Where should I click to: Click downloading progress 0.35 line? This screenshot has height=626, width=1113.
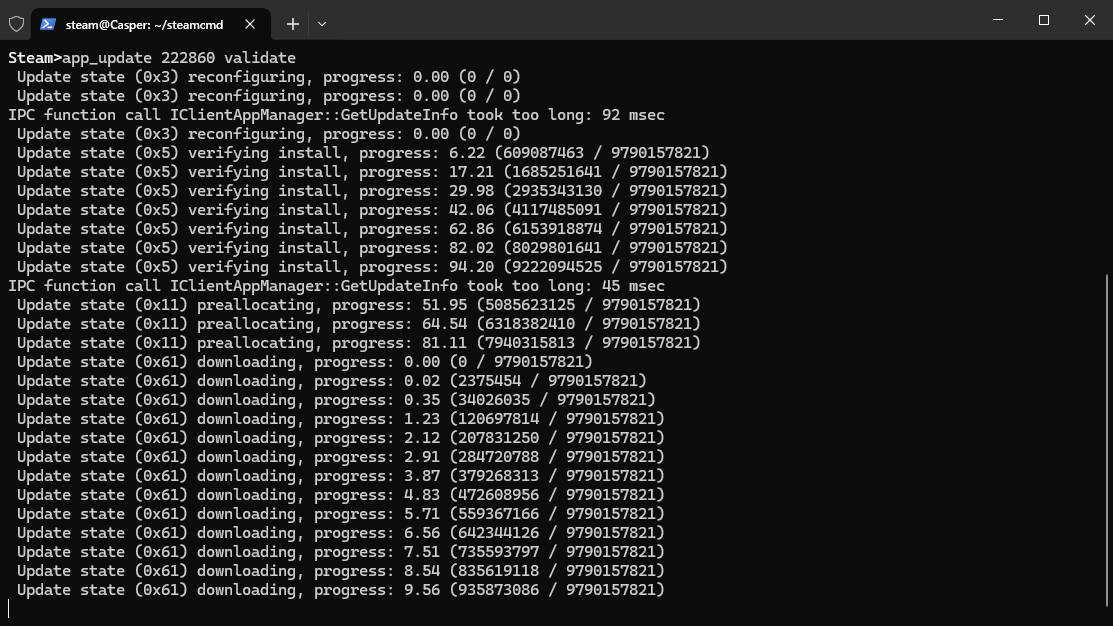(x=336, y=400)
